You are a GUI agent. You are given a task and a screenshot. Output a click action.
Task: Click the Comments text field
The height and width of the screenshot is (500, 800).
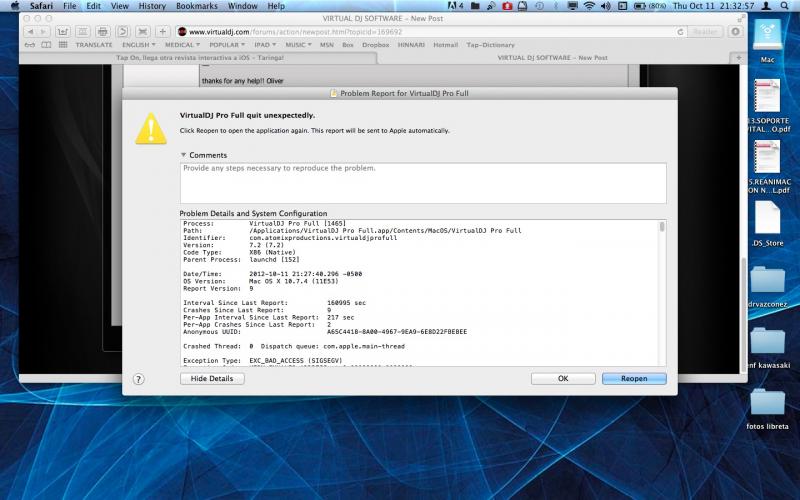(x=423, y=183)
